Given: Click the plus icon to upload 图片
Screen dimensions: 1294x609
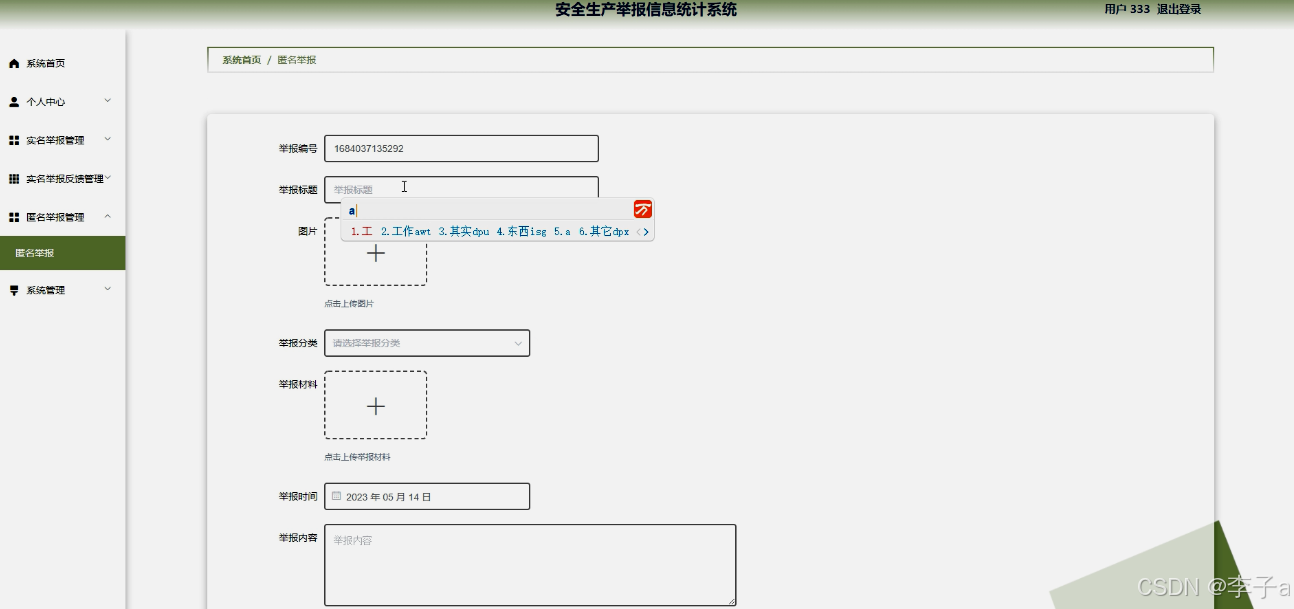Looking at the screenshot, I should 375,253.
